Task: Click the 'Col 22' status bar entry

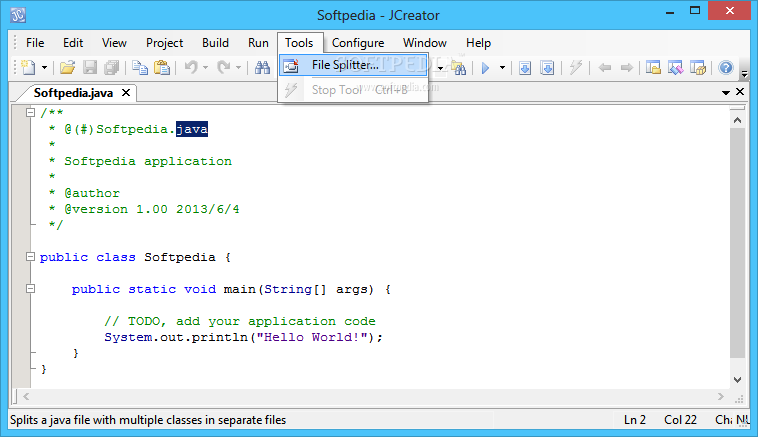Action: (x=680, y=420)
